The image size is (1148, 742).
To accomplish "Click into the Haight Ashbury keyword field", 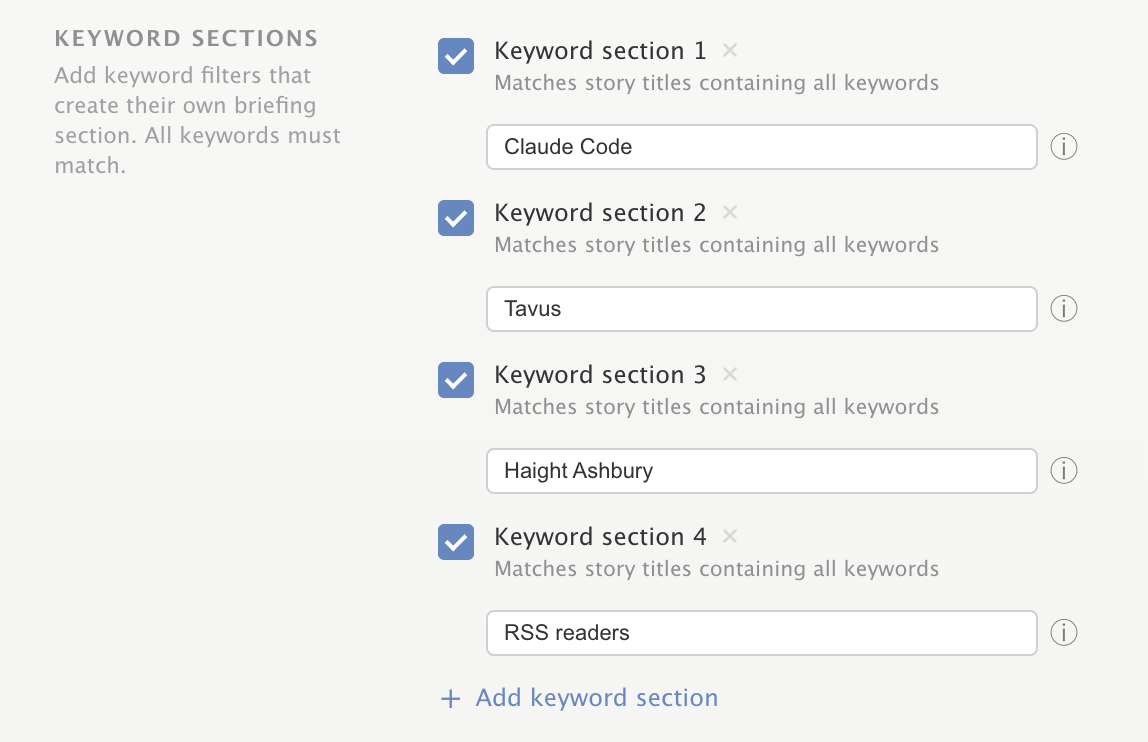I will [x=761, y=471].
